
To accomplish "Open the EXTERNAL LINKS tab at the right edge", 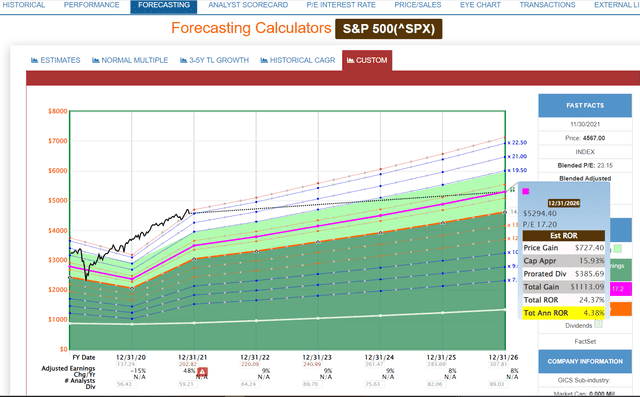I will pyautogui.click(x=616, y=5).
